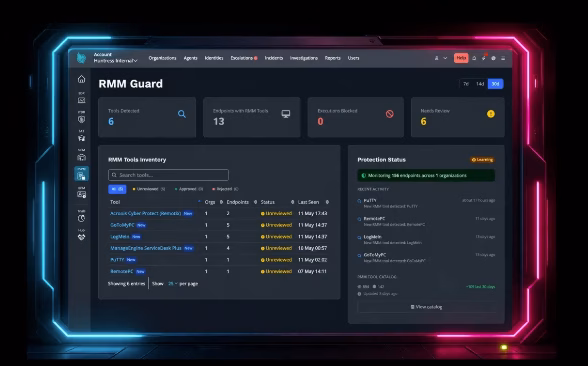Open the per page count dropdown

172,284
